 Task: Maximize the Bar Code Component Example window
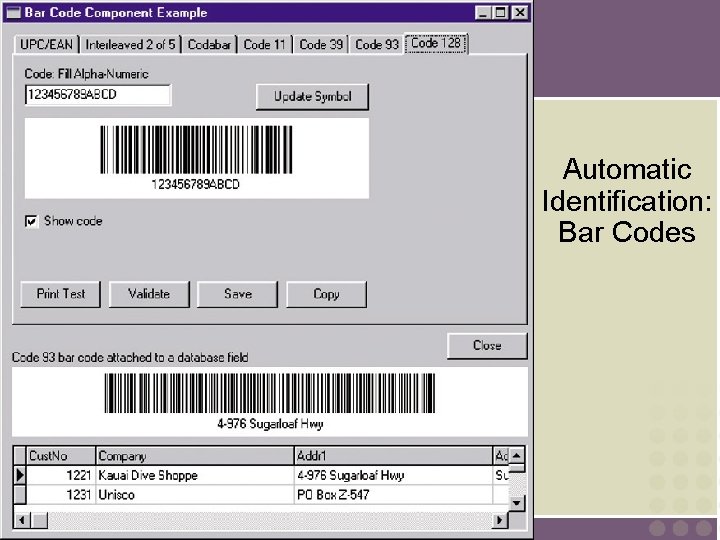click(500, 12)
